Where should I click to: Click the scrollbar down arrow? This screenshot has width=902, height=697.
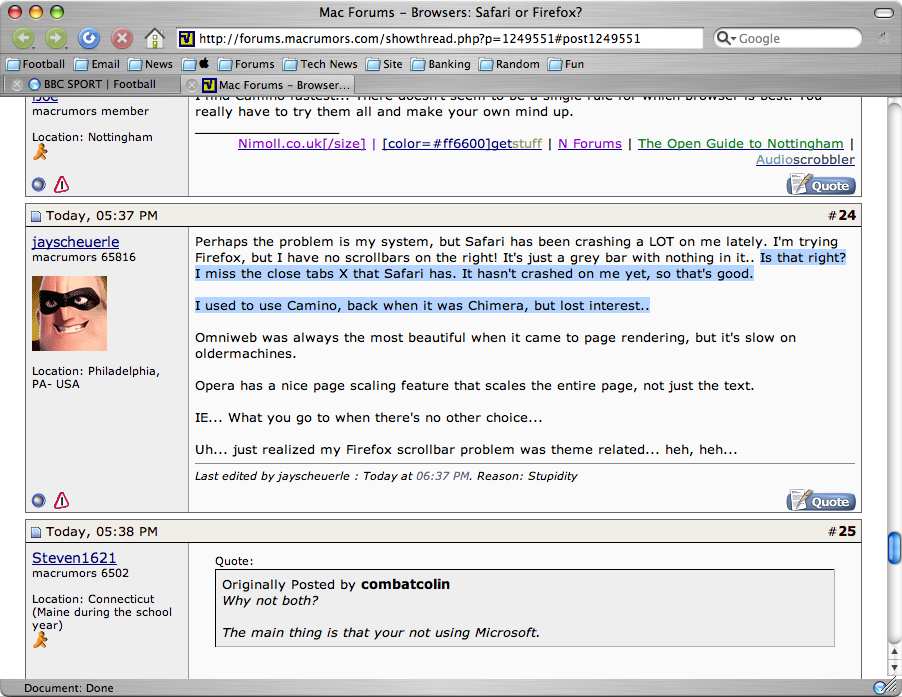click(895, 667)
